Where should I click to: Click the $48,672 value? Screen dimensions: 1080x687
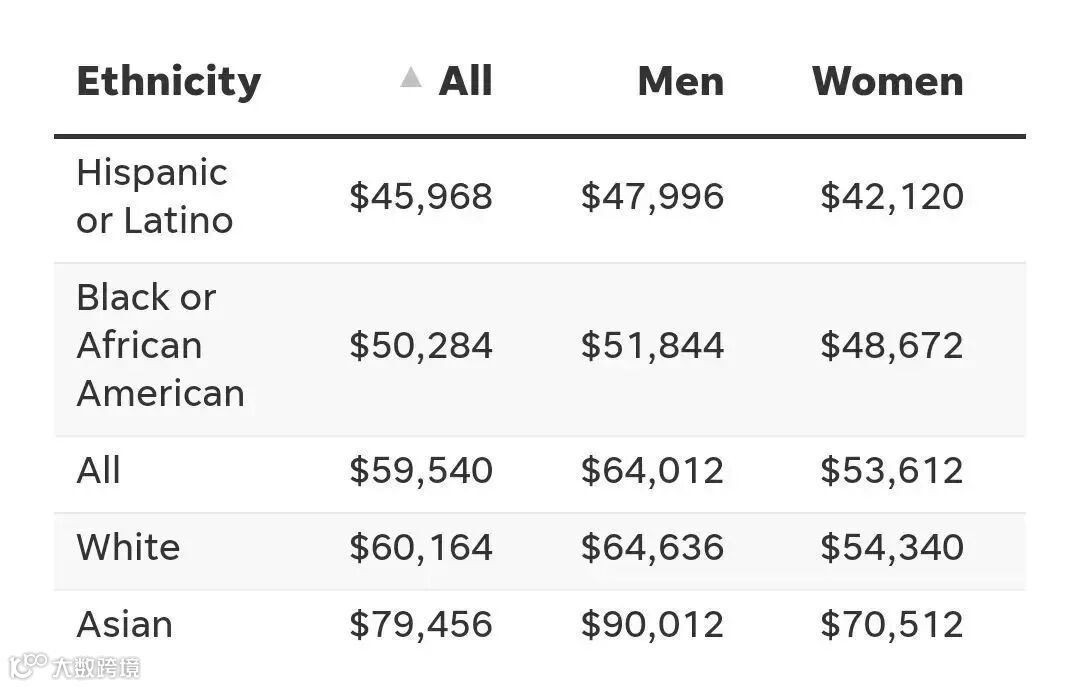pos(891,345)
